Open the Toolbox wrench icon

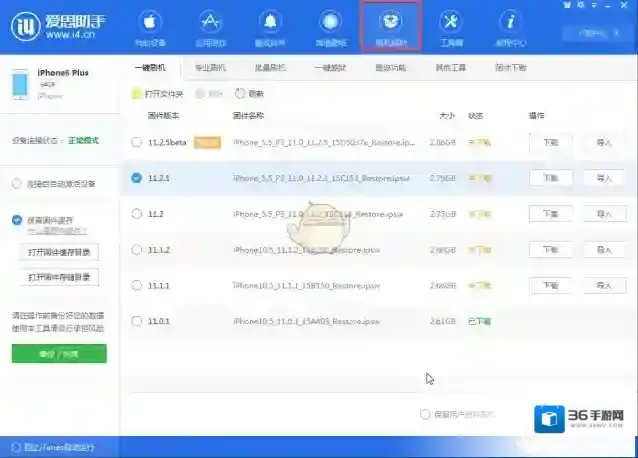[x=451, y=22]
